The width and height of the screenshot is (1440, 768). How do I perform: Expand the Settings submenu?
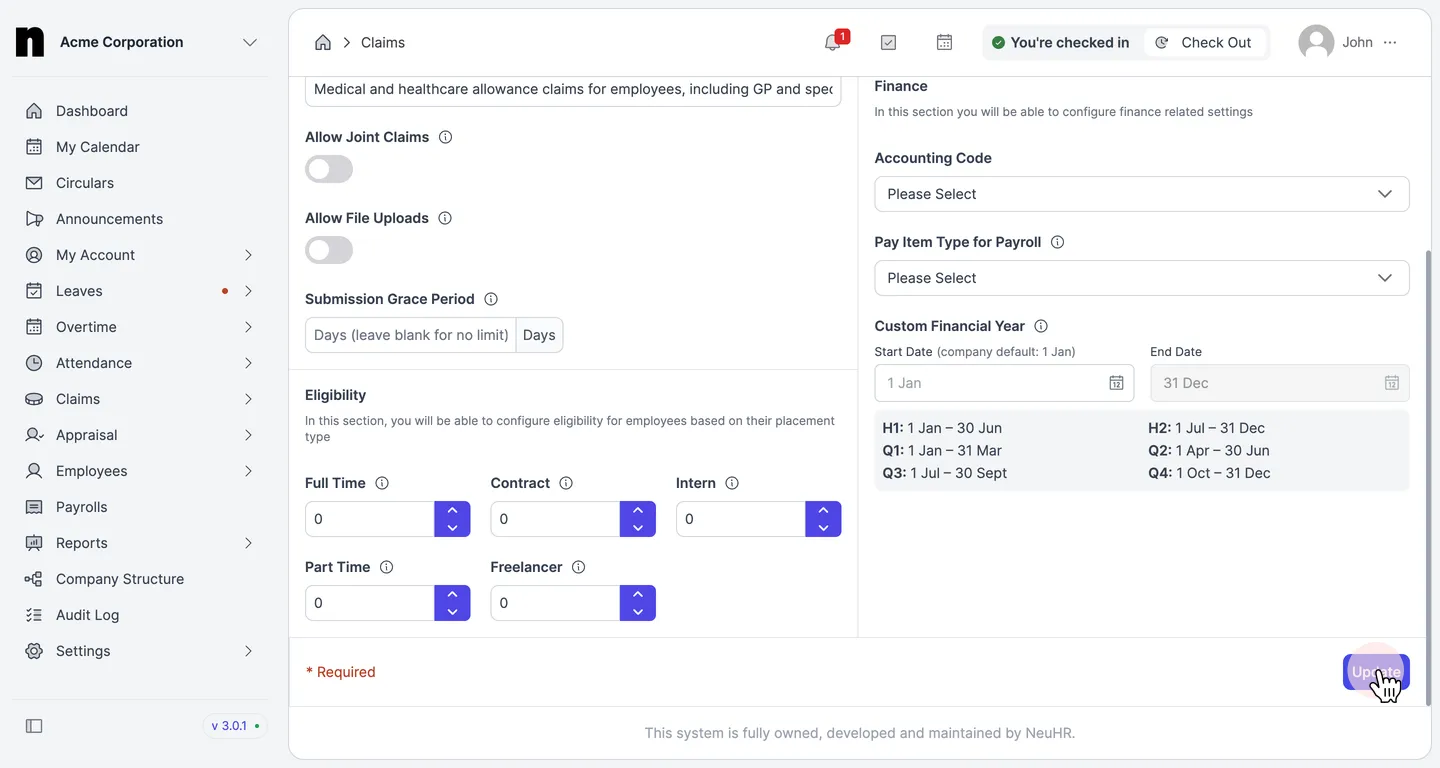pyautogui.click(x=248, y=651)
